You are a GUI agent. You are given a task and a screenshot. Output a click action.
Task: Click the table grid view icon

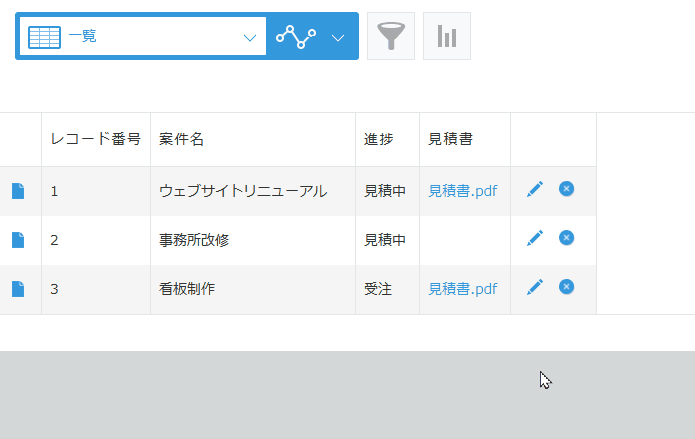click(44, 37)
